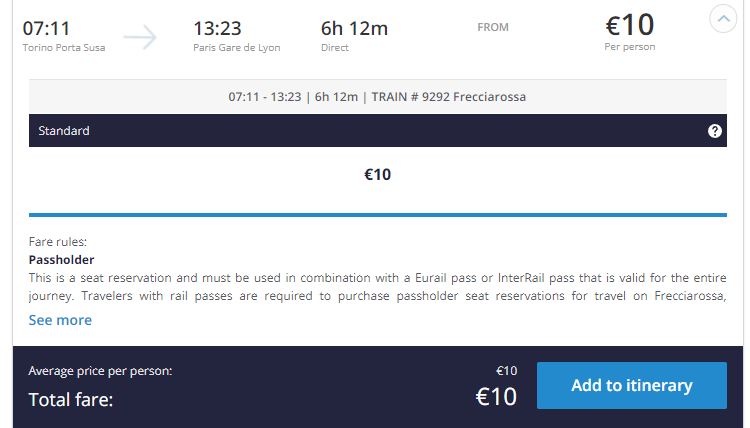Viewport: 750px width, 428px height.
Task: Click the €10 per person price
Action: pyautogui.click(x=630, y=25)
